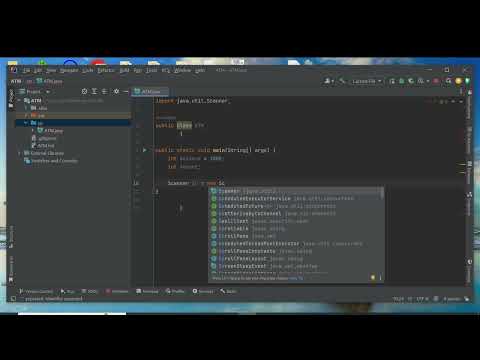Select Scanner in completion popup
This screenshot has height=360, width=480.
pyautogui.click(x=295, y=191)
